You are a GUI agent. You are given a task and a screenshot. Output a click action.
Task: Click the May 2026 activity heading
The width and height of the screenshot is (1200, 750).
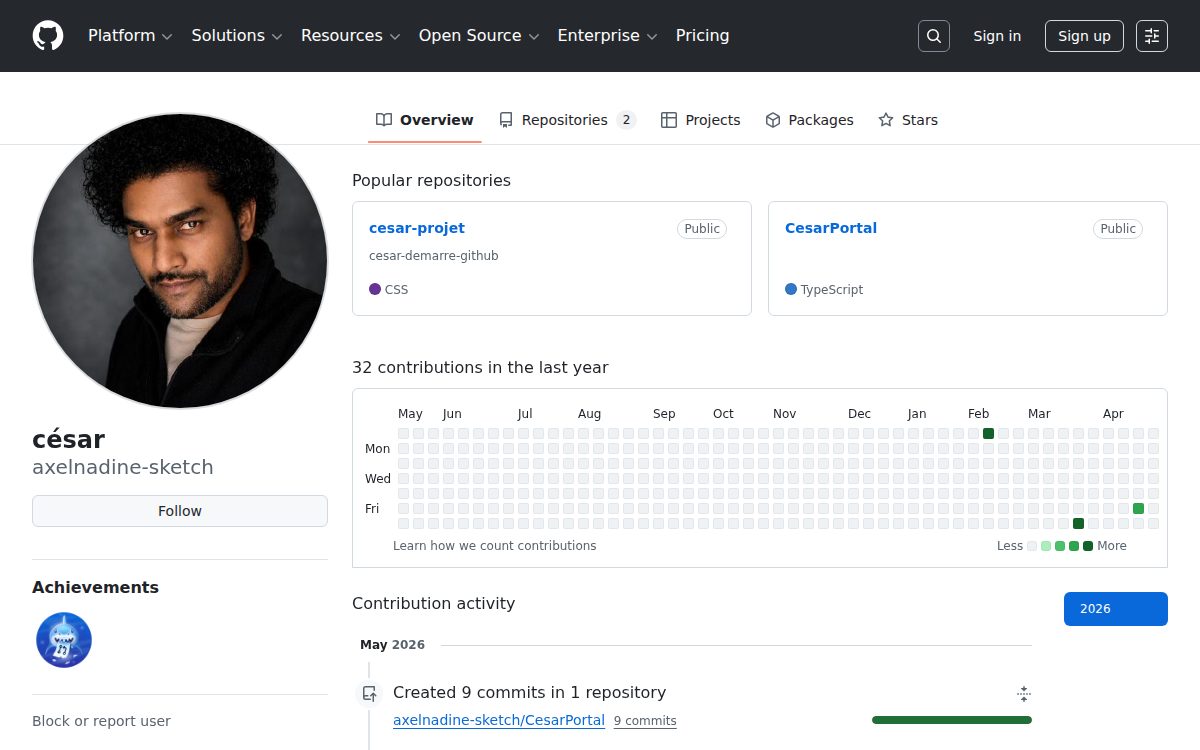click(392, 645)
